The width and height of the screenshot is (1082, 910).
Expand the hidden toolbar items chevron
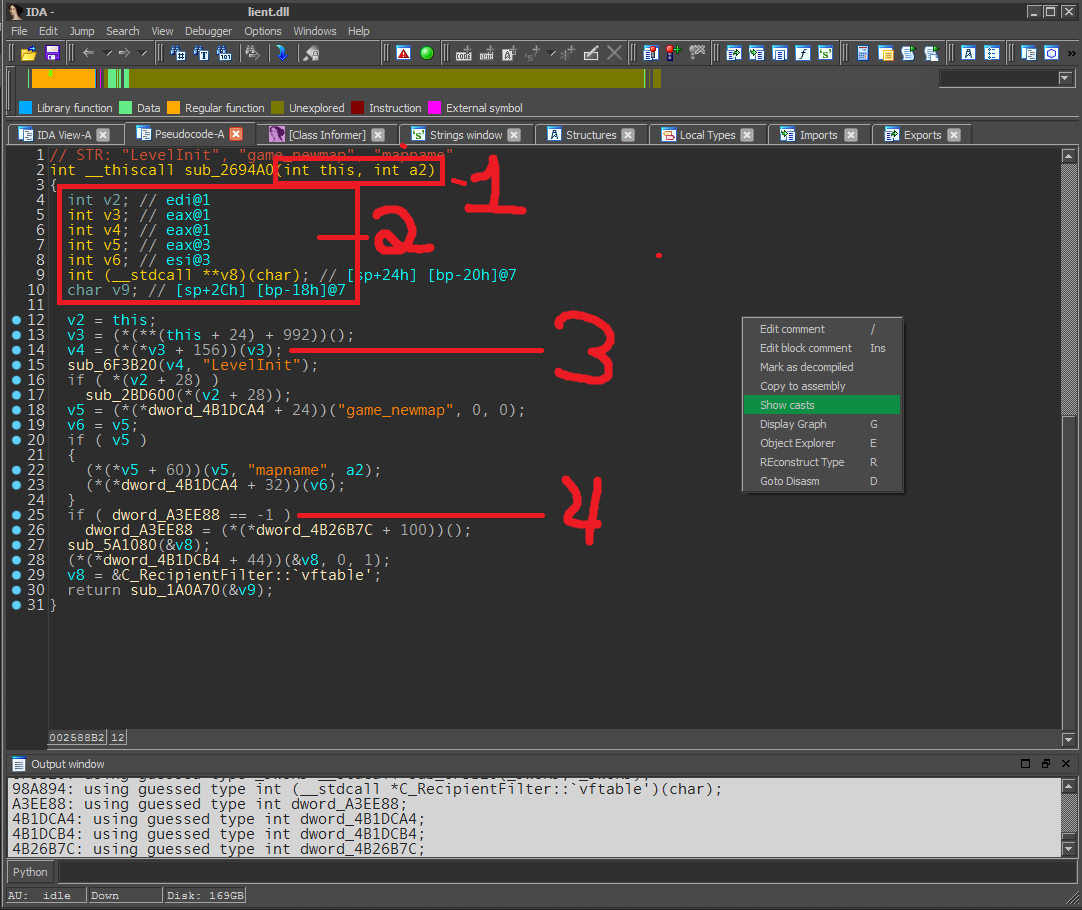1072,53
